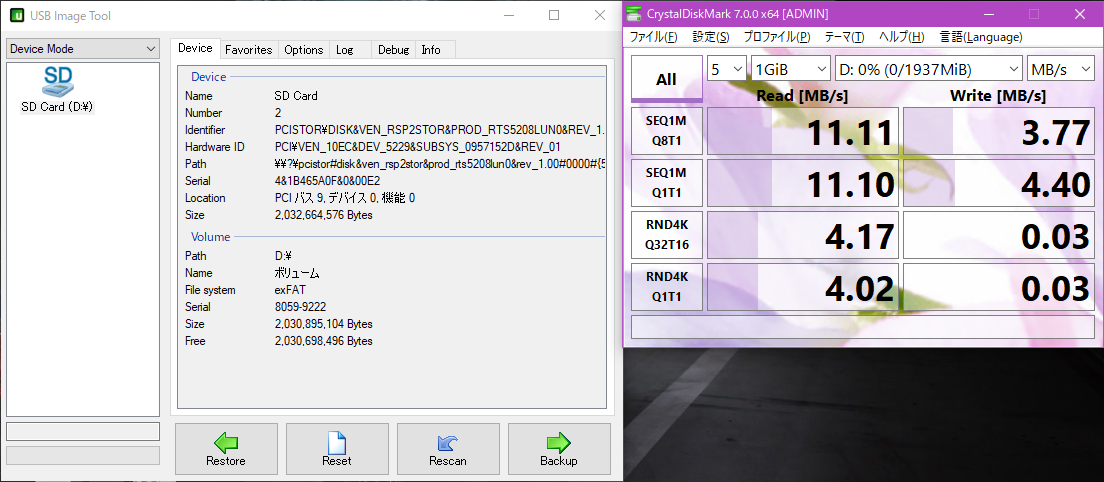Click the USB Image Tool title bar icon

pyautogui.click(x=17, y=15)
